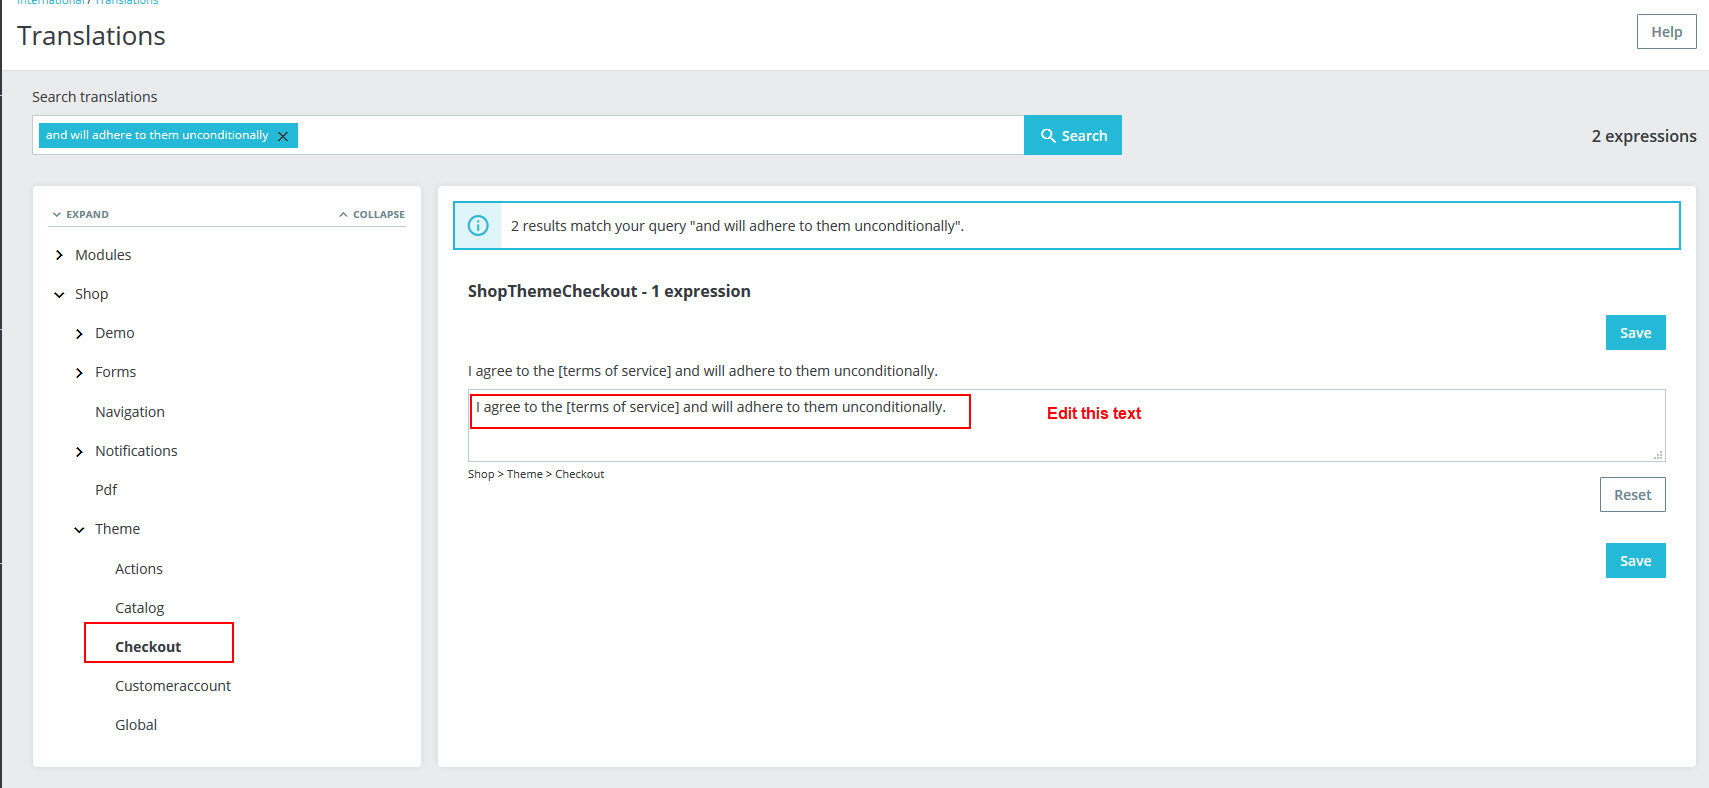The width and height of the screenshot is (1709, 788).
Task: Select Modules in the tree
Action: coord(103,255)
